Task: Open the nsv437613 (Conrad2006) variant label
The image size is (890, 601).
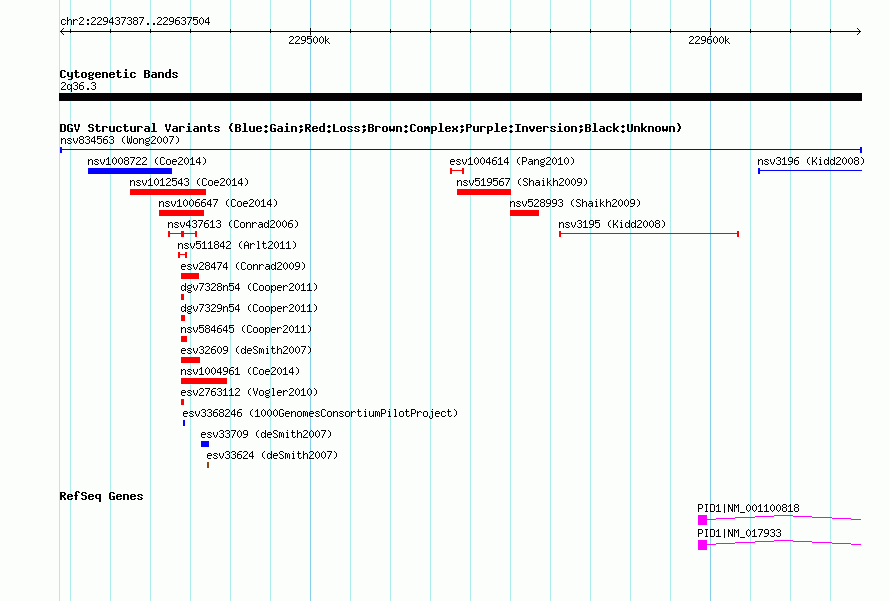Action: (233, 224)
